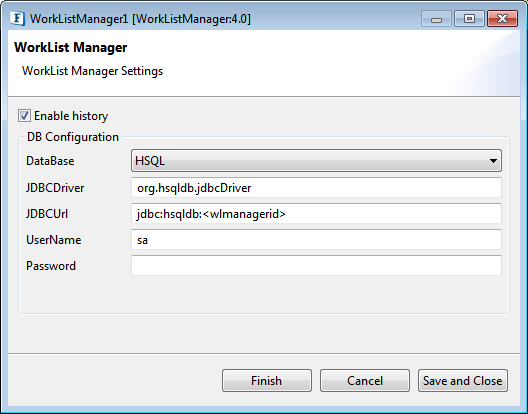Click the DataBase field label
Image resolution: width=528 pixels, height=414 pixels.
[50, 161]
